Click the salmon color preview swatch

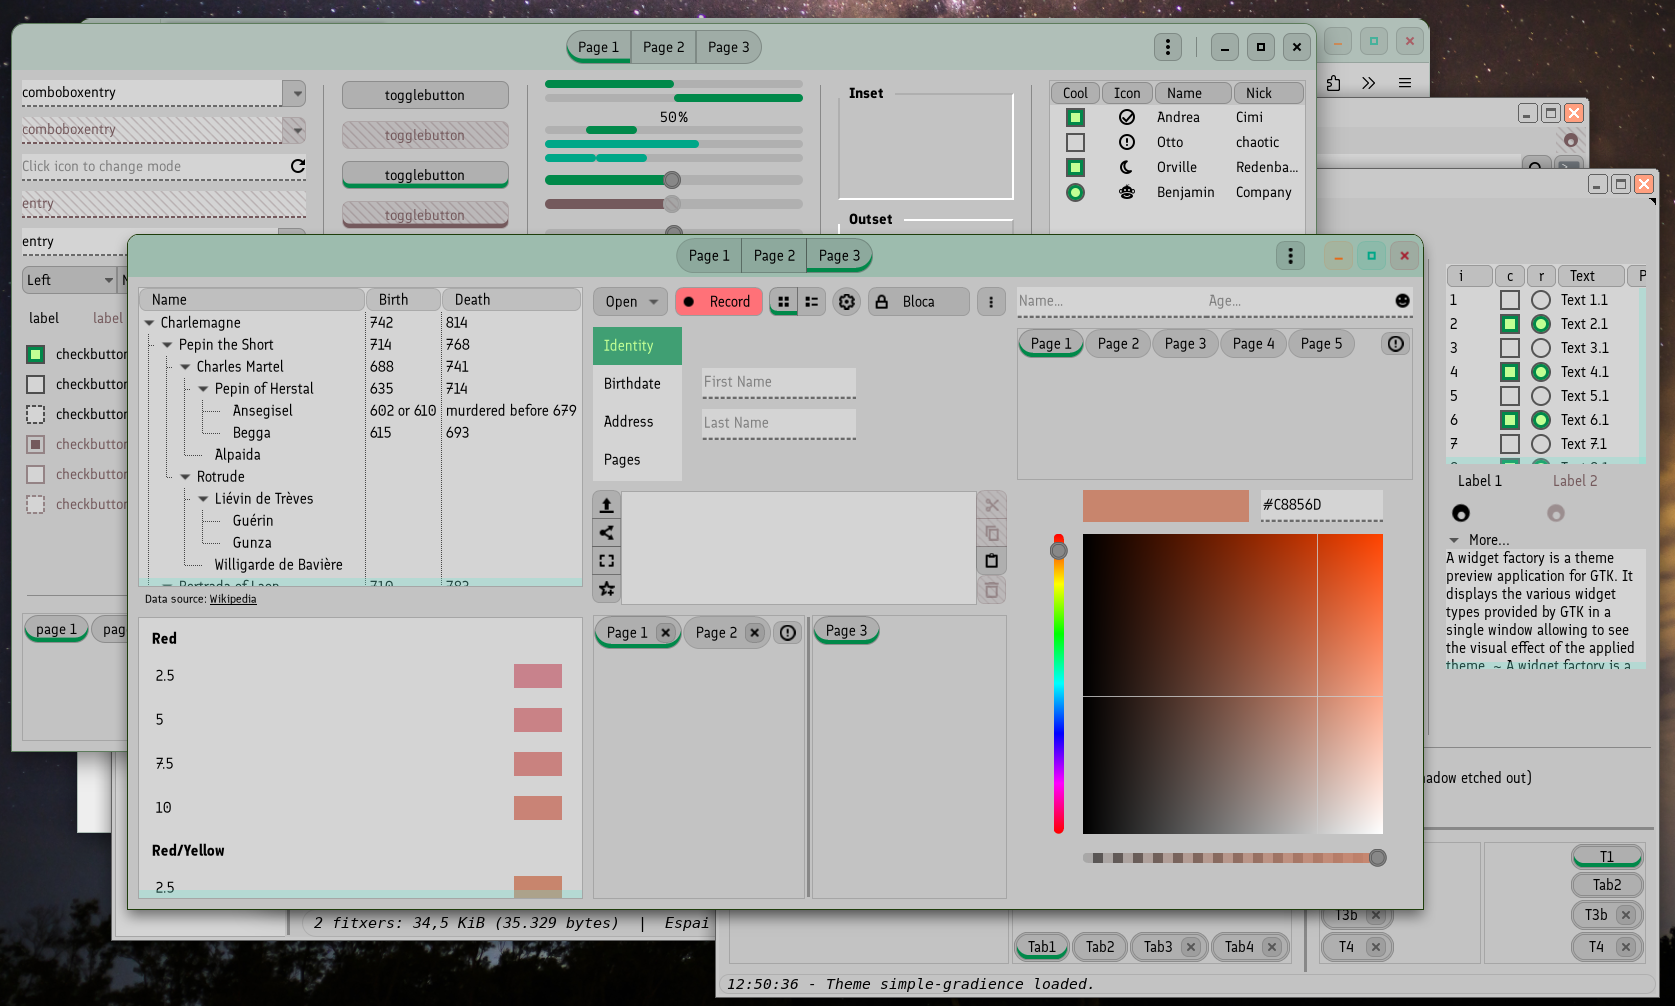(1166, 505)
